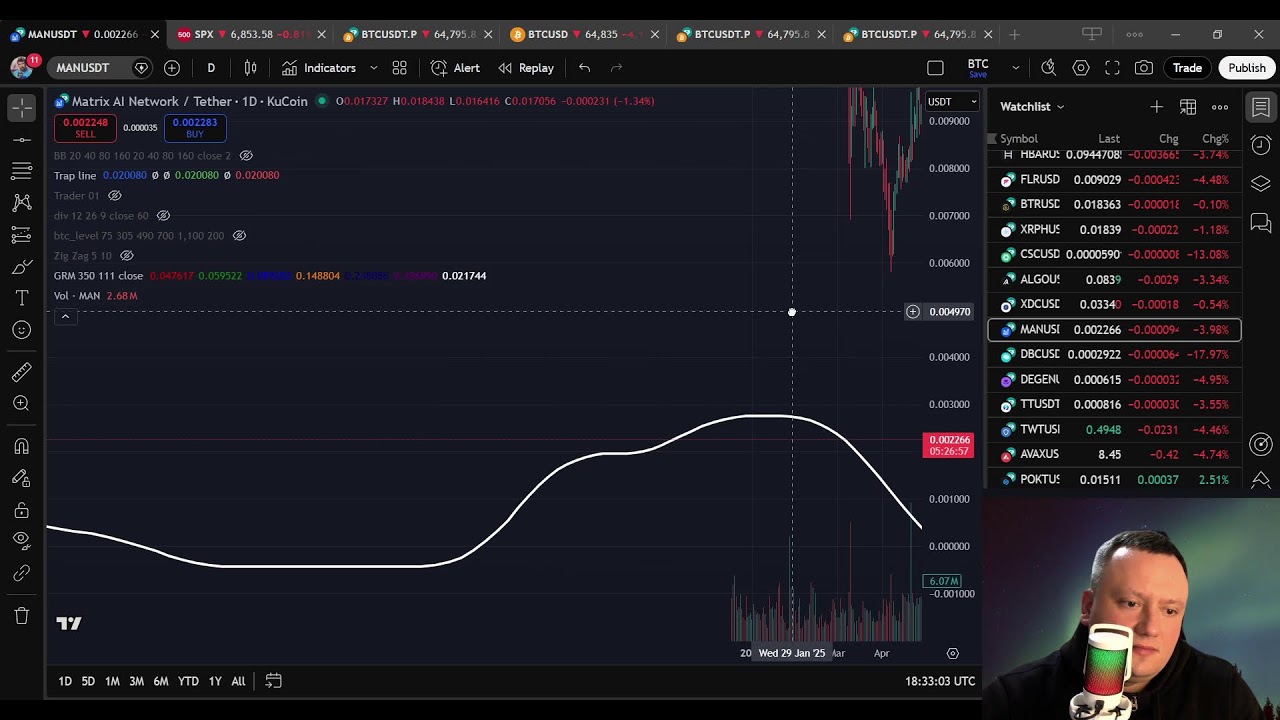Toggle magnet mode for drawings

[22, 446]
